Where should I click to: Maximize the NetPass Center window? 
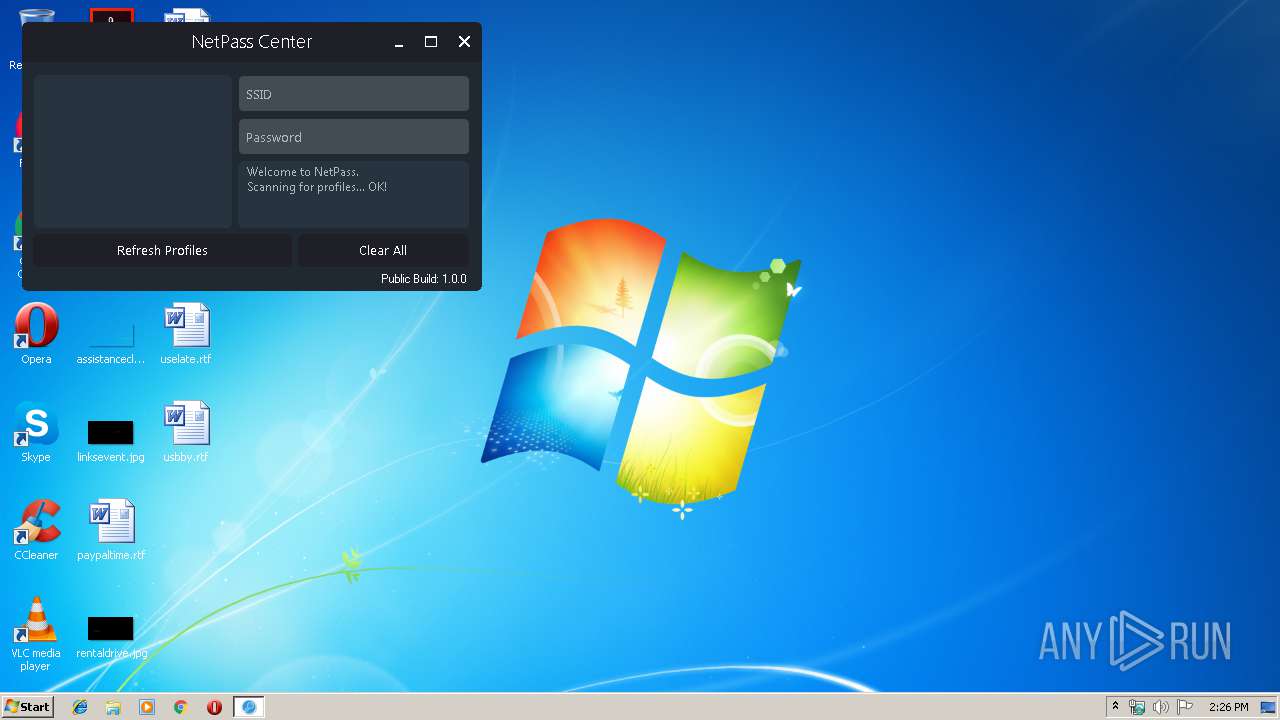pos(431,42)
